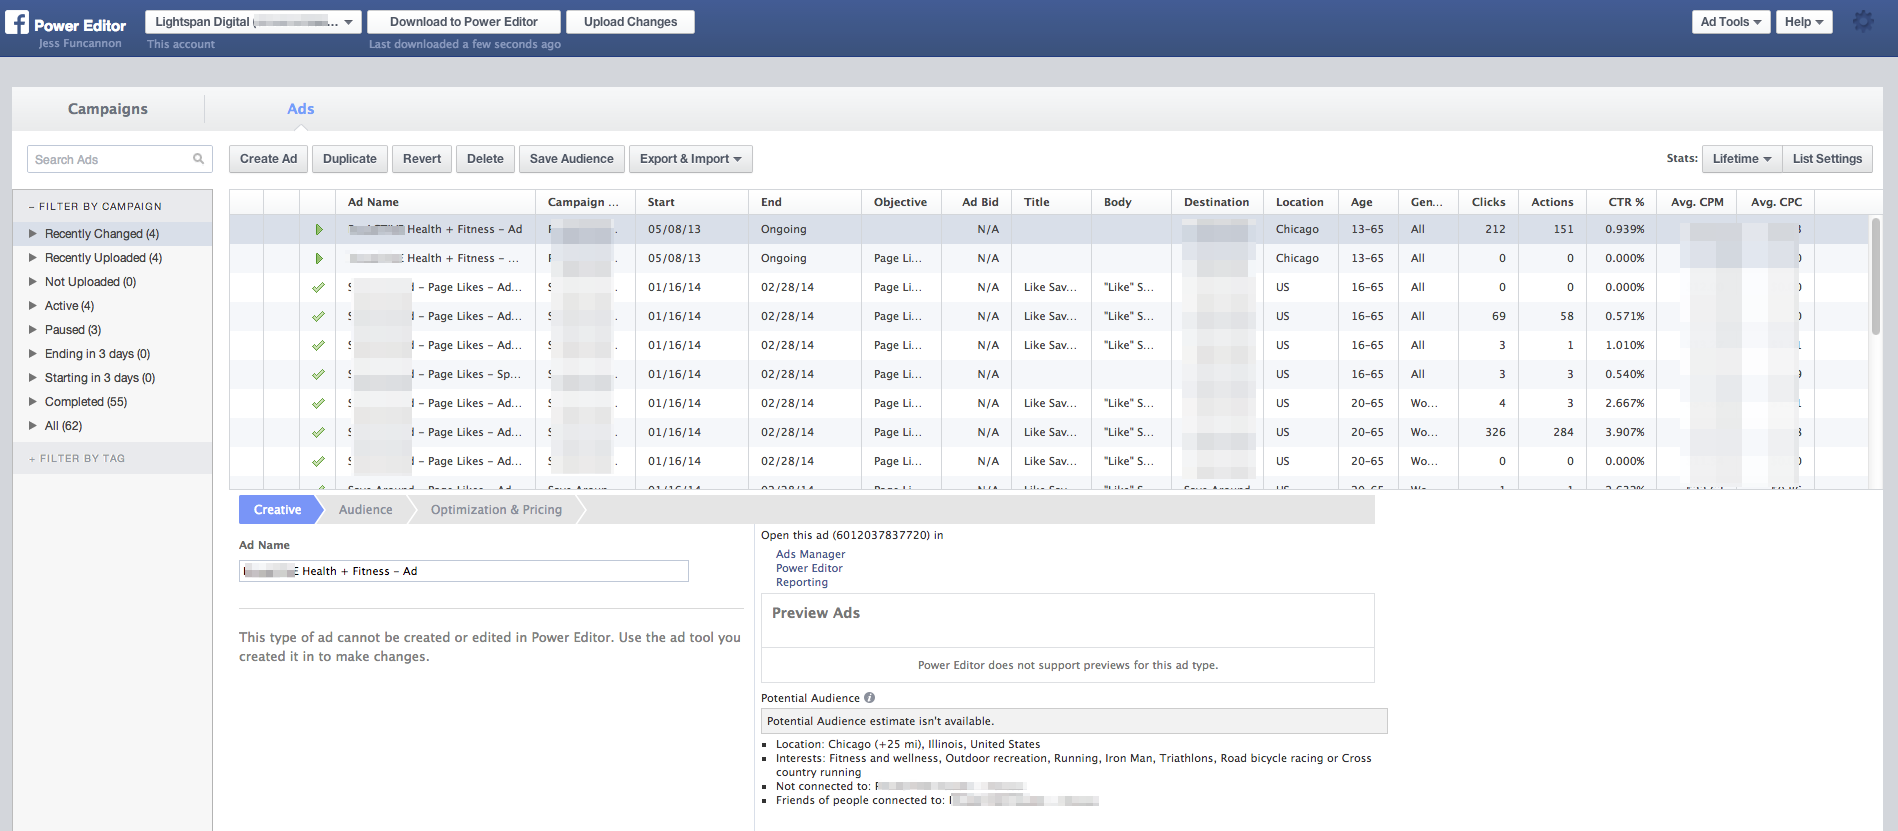Click the Facebook logo icon

17,22
